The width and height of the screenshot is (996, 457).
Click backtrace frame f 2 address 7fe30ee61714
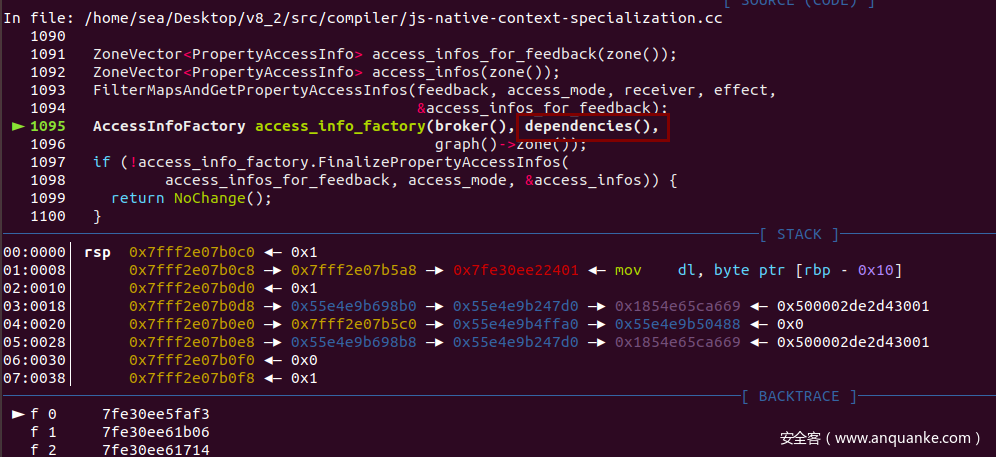pos(156,451)
